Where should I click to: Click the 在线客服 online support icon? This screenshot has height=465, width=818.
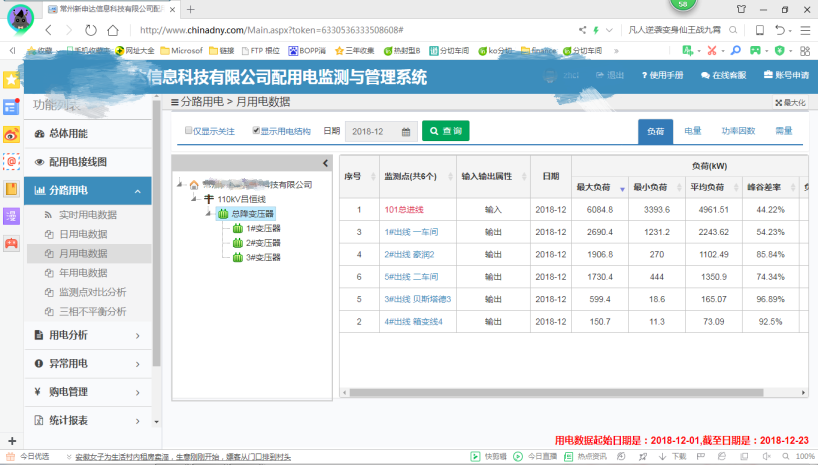coord(706,75)
